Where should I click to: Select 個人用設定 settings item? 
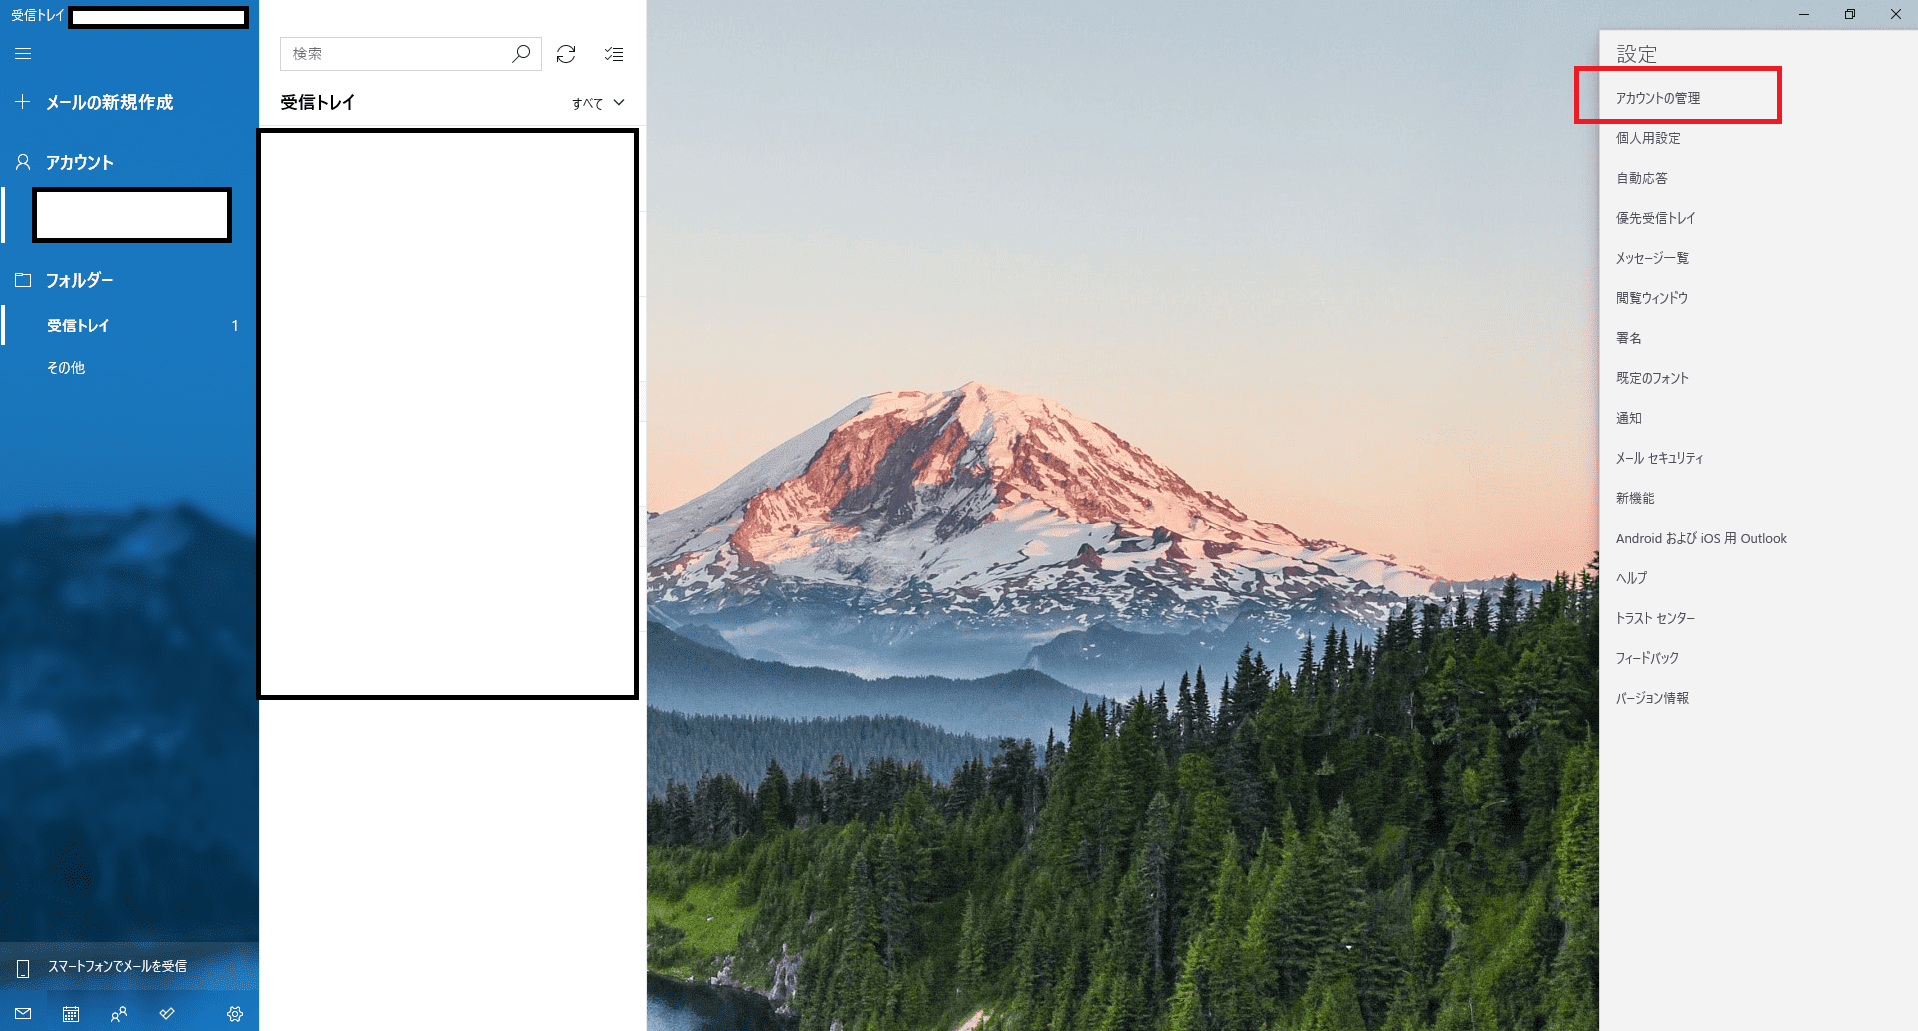click(1648, 138)
